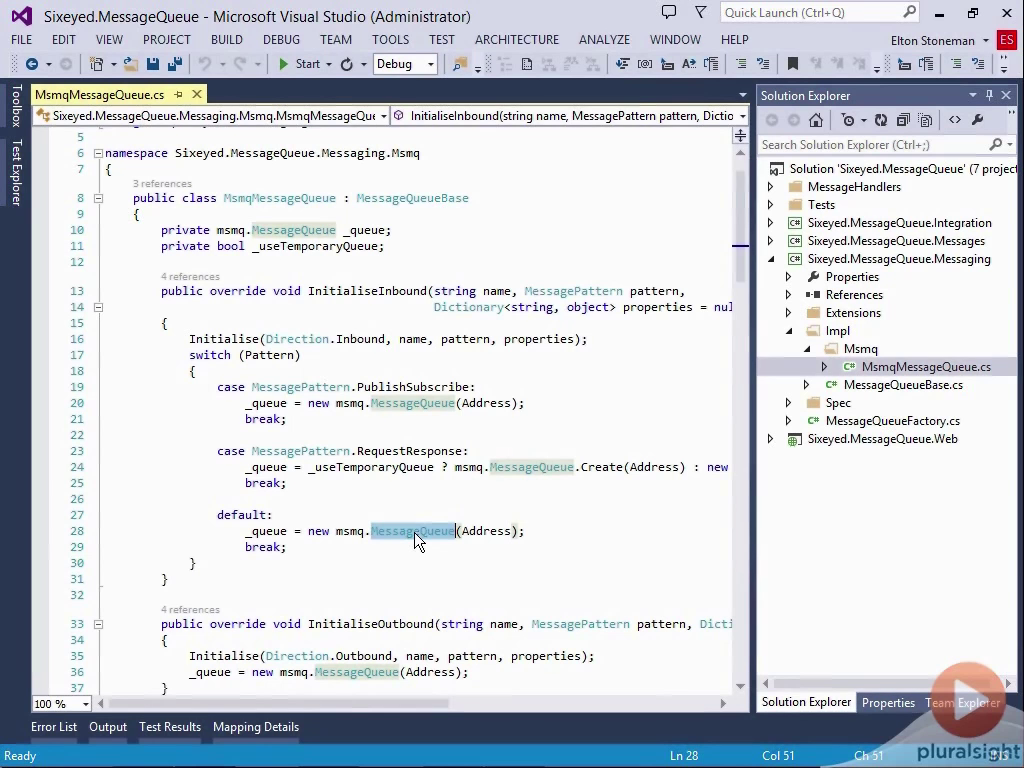Screen dimensions: 1024x768
Task: Open the notifications filter funnel icon
Action: [701, 12]
